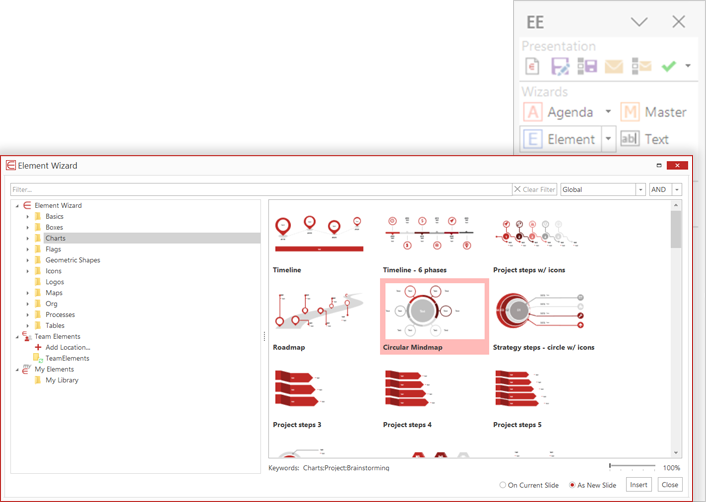Expand the Basics folder in tree
Screen dimensions: 706x502
pyautogui.click(x=28, y=216)
